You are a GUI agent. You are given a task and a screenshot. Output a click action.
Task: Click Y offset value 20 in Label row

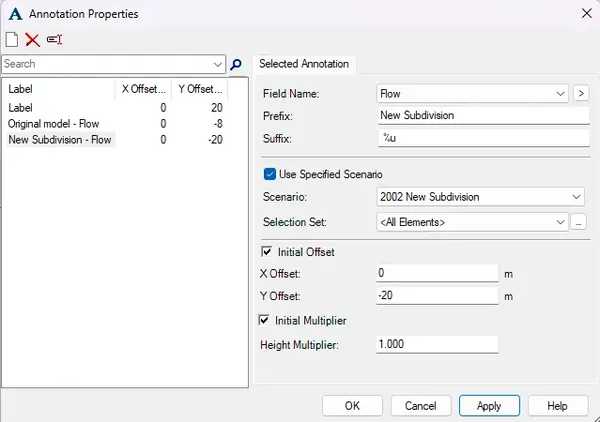217,108
